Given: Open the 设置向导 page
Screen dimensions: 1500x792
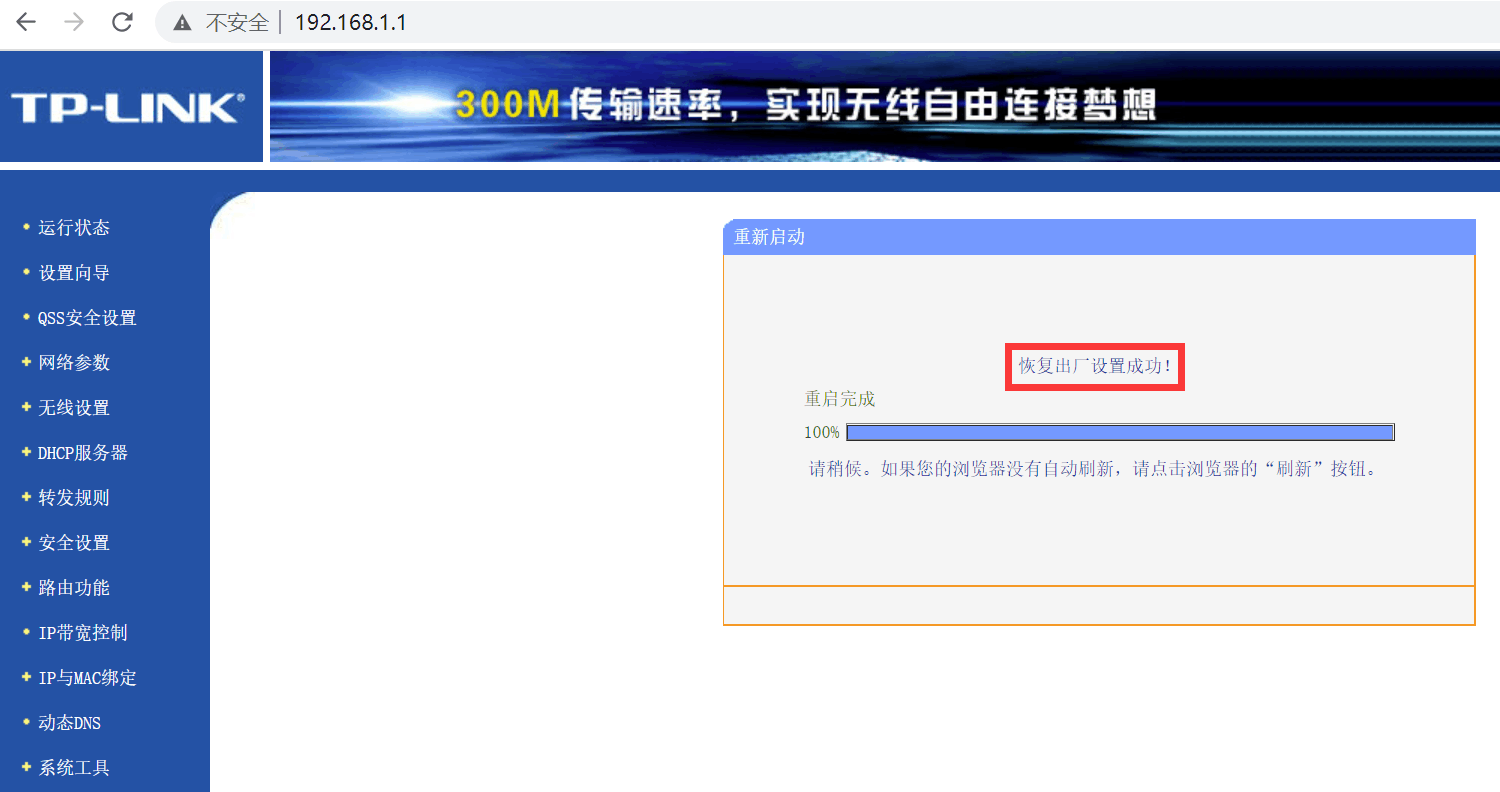Looking at the screenshot, I should coord(72,272).
